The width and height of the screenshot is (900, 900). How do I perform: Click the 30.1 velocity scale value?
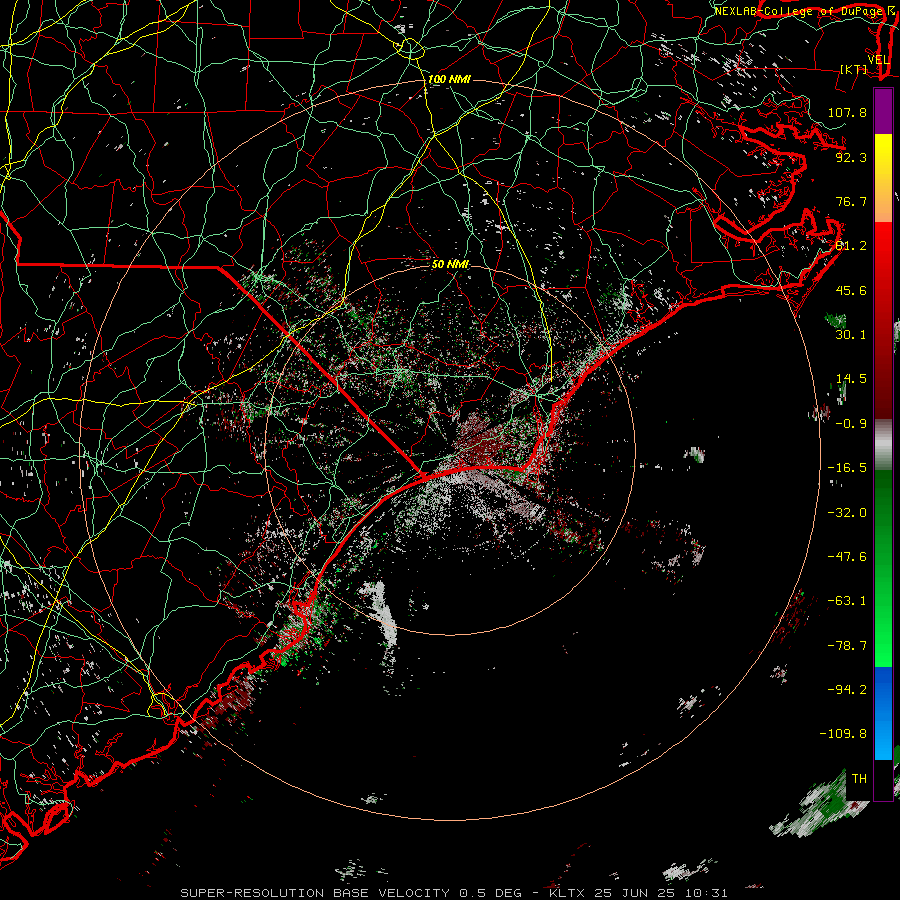click(851, 335)
